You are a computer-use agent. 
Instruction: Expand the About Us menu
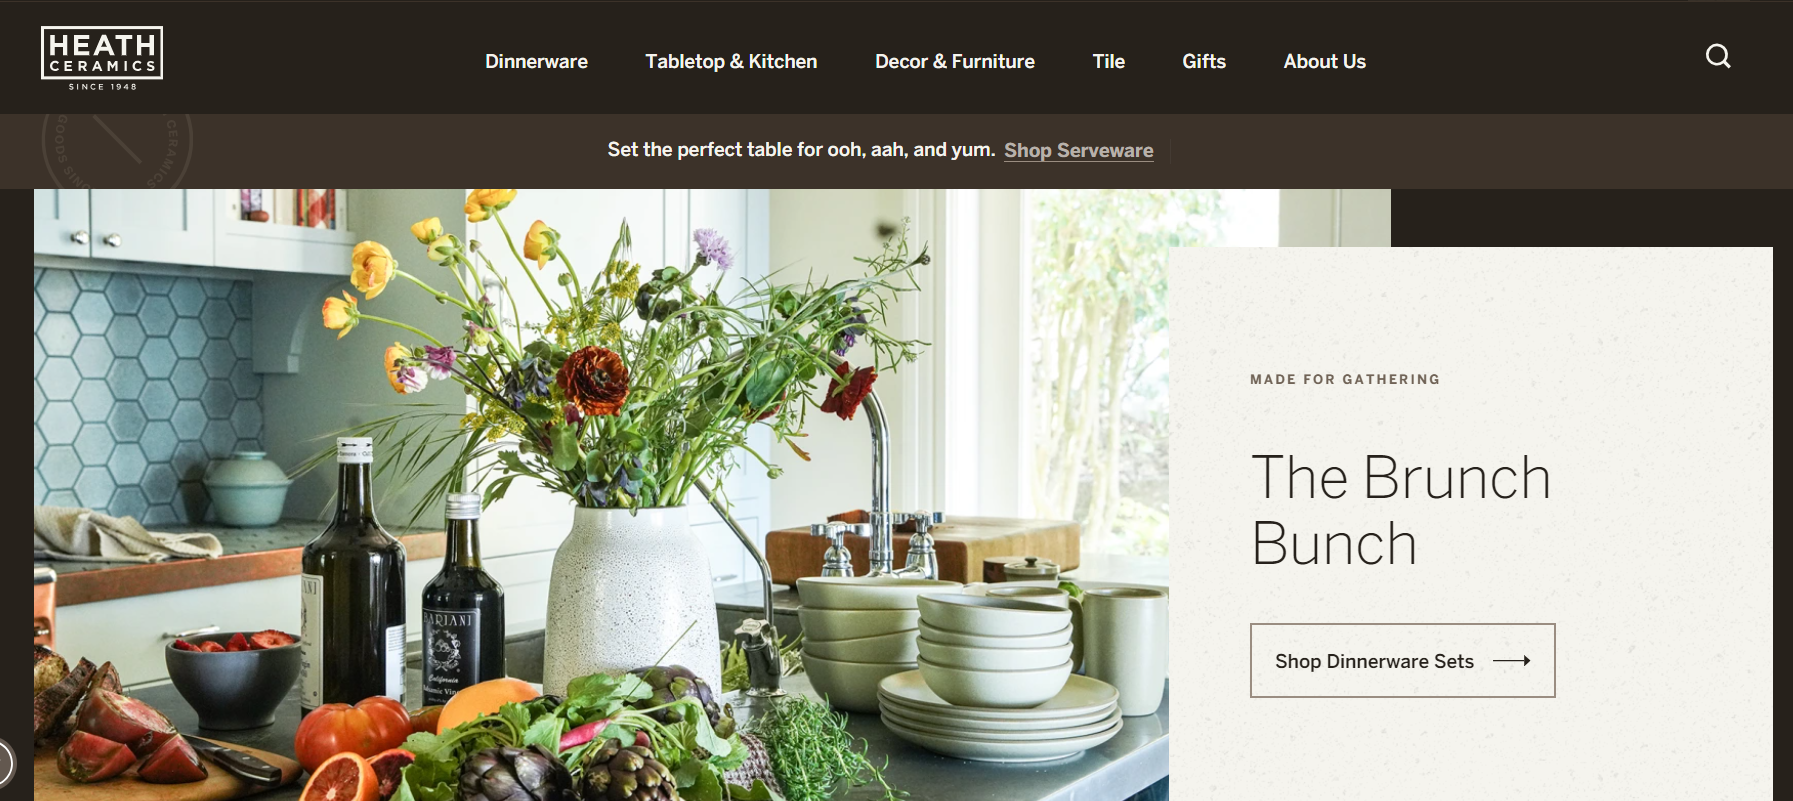[1324, 61]
